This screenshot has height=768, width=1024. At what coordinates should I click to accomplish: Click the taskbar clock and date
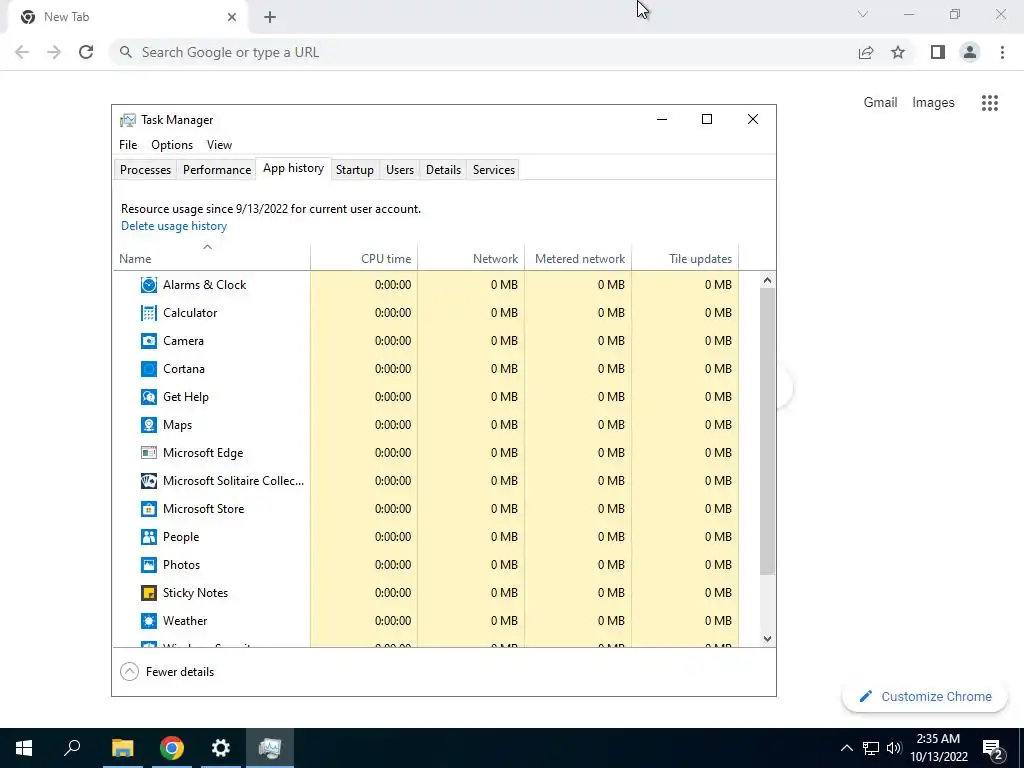coord(938,748)
